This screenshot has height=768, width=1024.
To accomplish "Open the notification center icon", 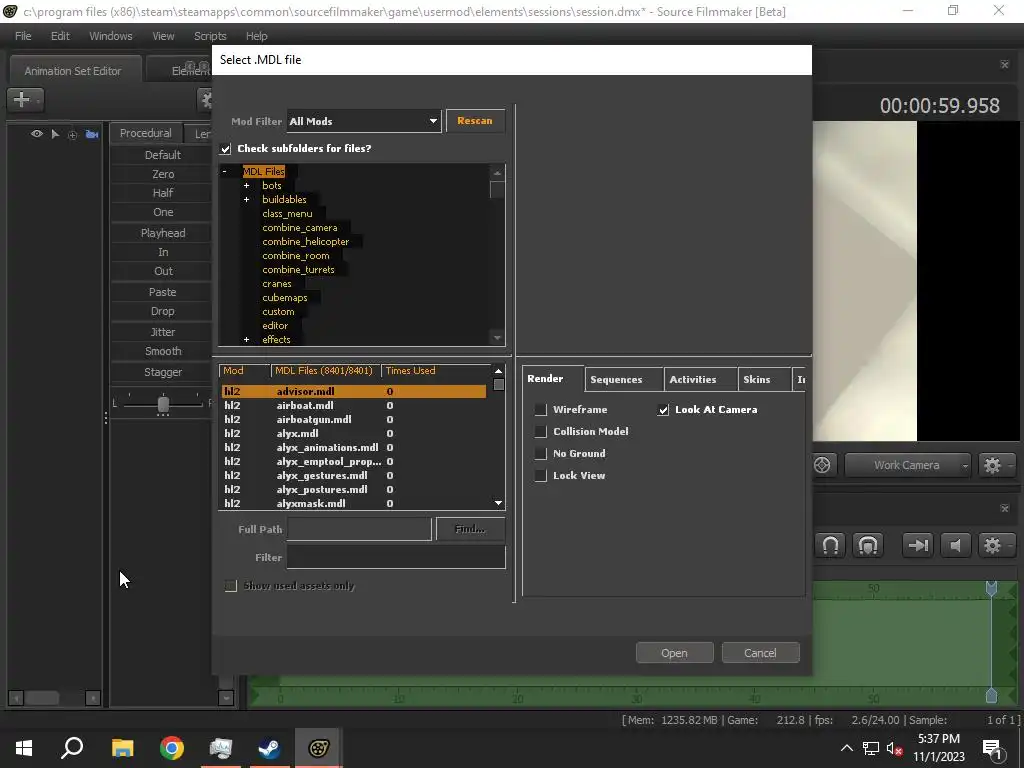I will tap(992, 748).
